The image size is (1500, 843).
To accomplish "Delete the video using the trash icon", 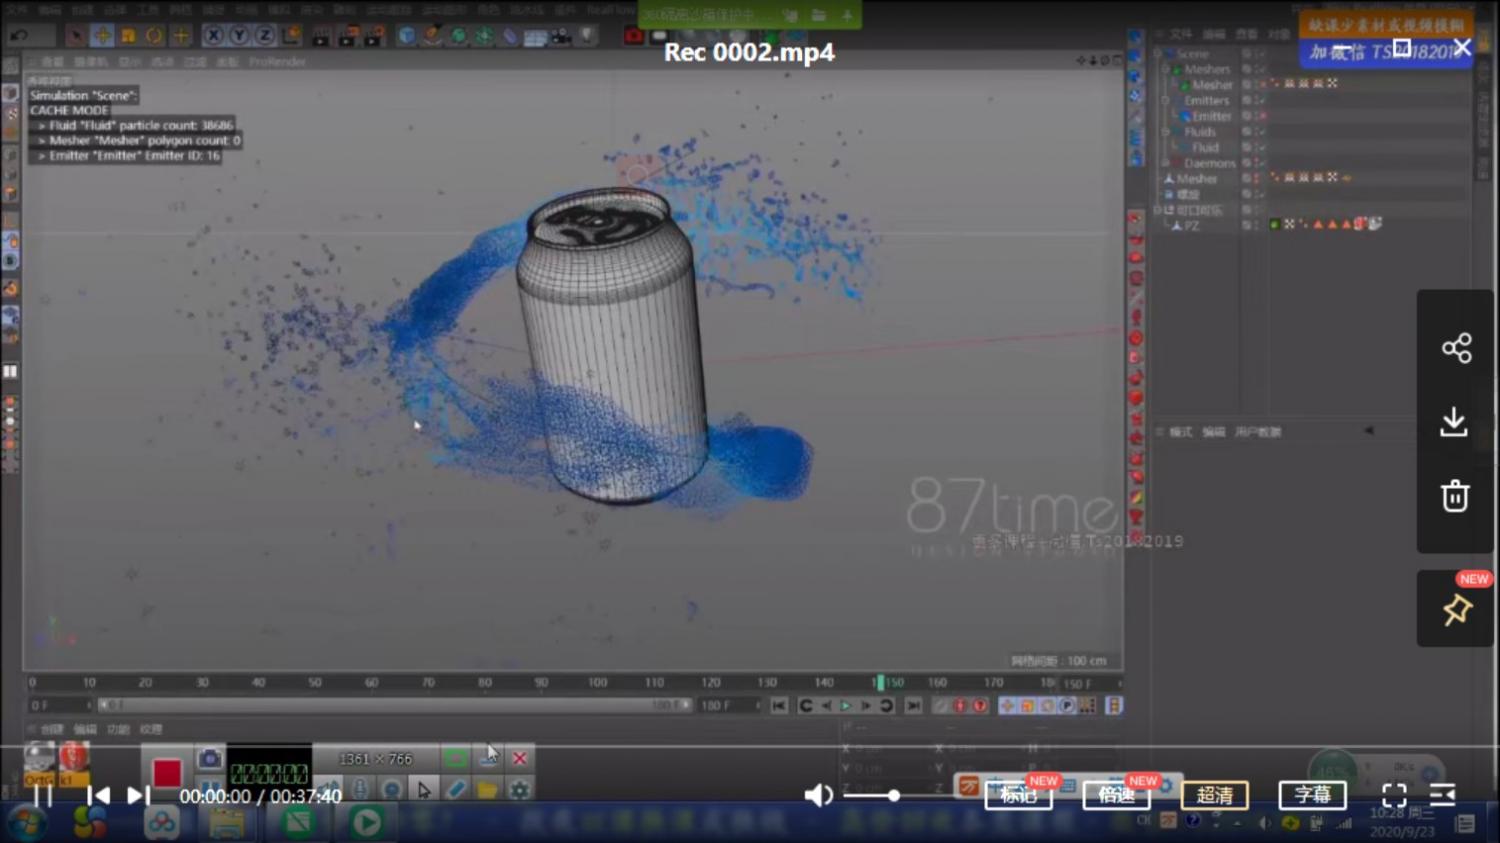I will (x=1455, y=496).
